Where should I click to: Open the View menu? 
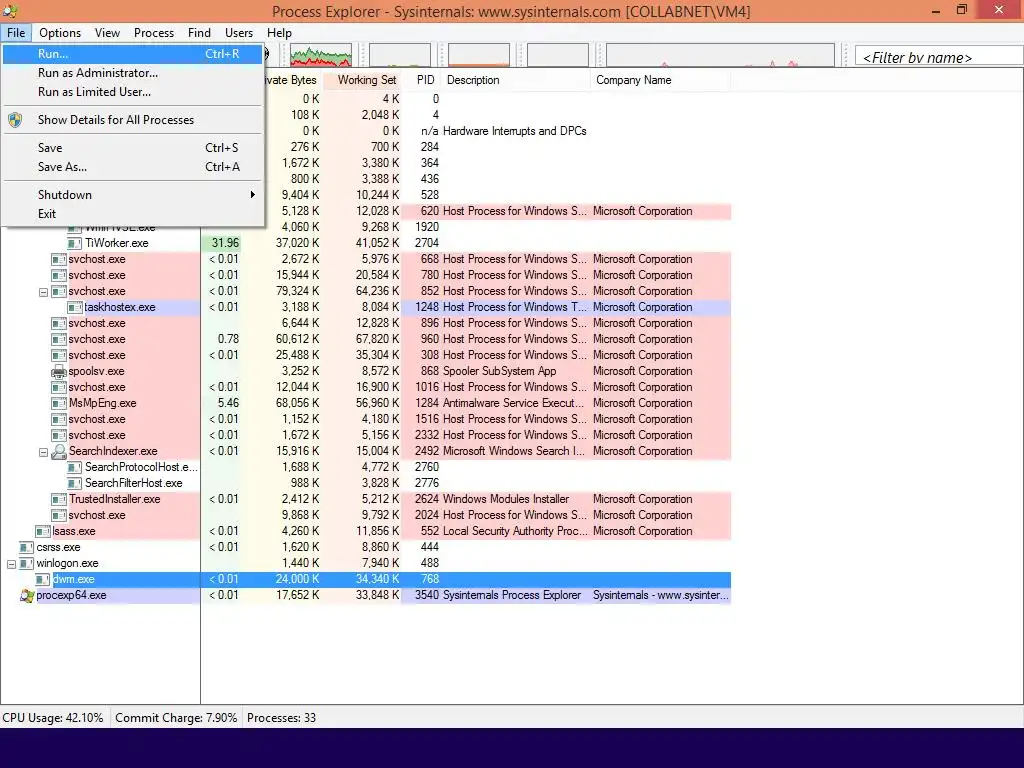point(107,33)
